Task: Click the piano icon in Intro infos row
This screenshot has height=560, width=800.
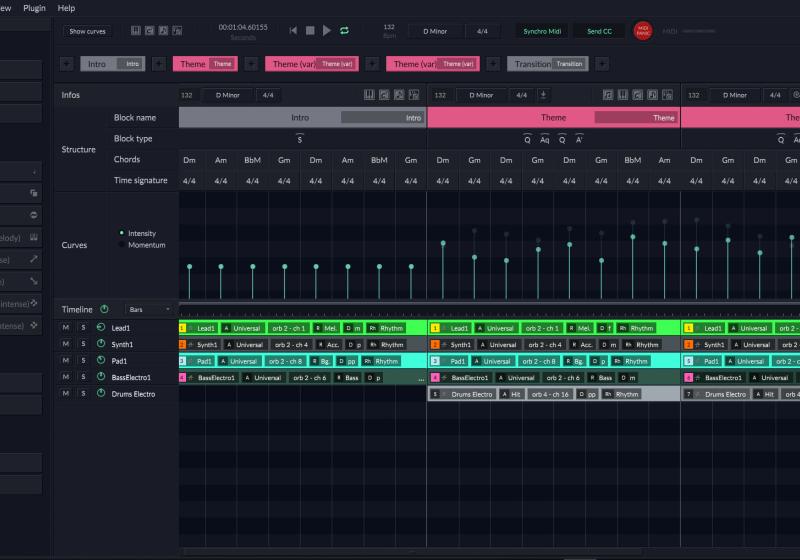Action: tap(369, 95)
